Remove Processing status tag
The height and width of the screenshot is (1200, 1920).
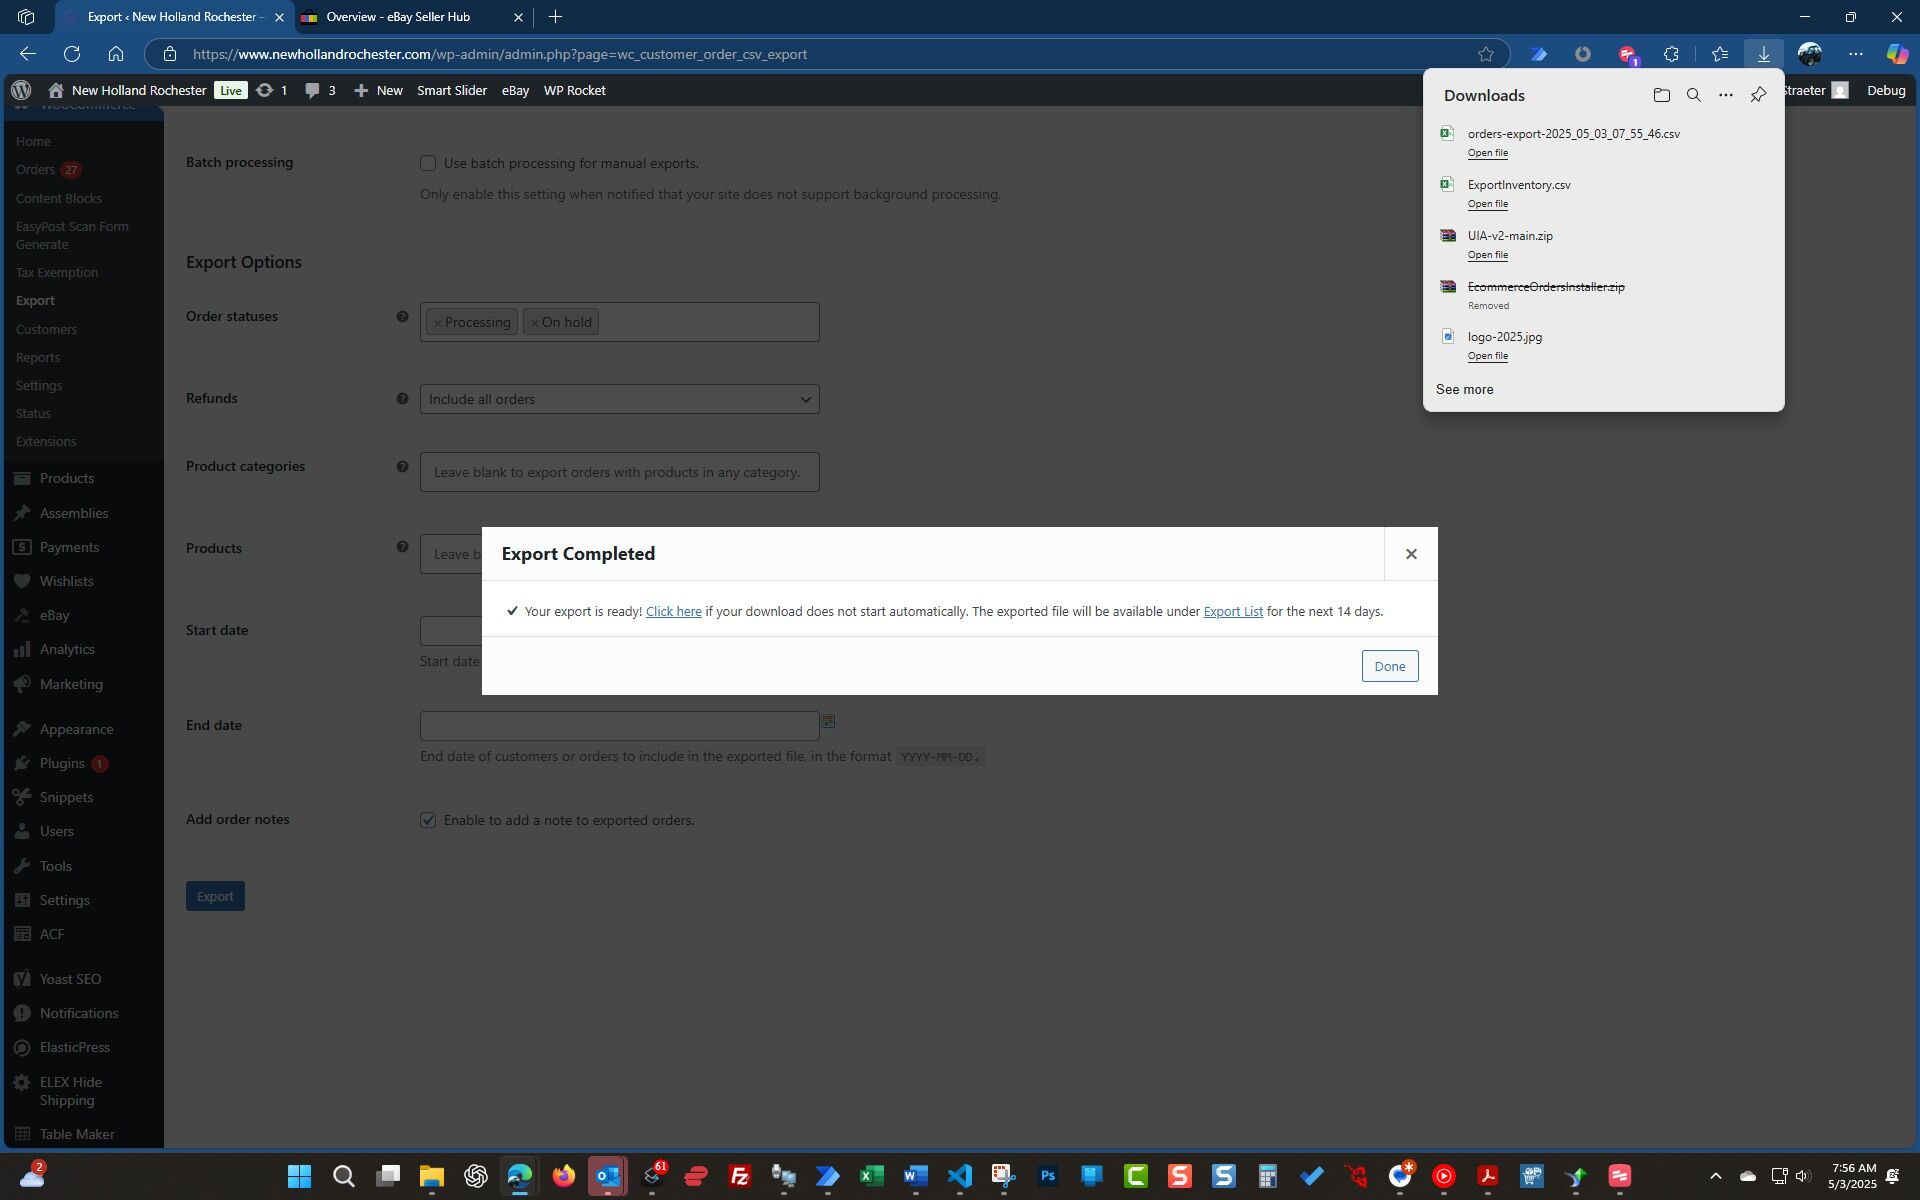[437, 323]
